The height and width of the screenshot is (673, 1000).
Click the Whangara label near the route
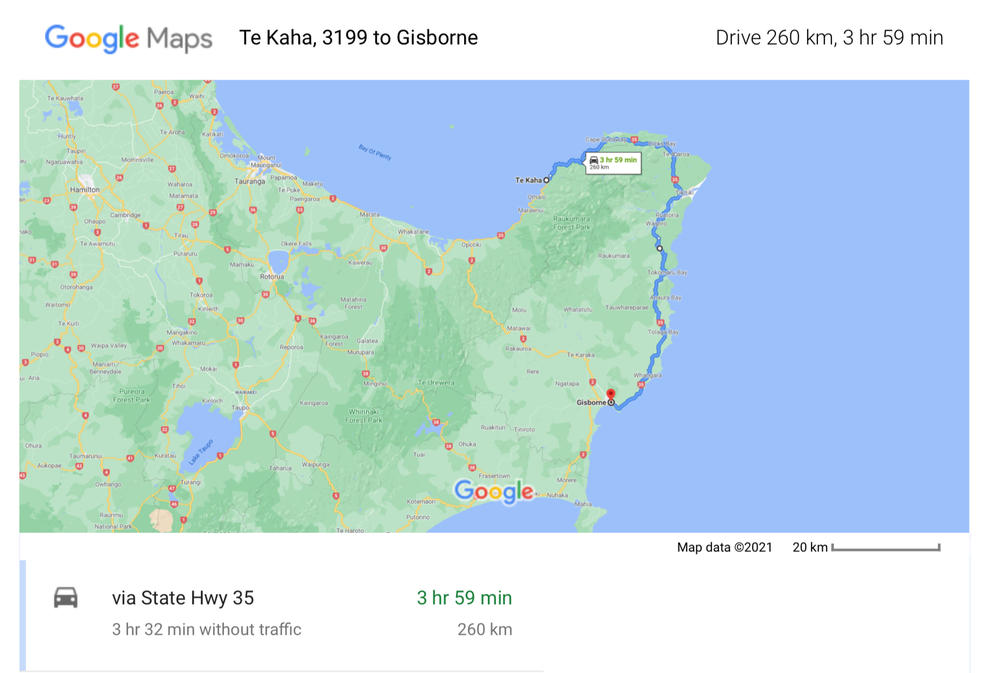648,375
